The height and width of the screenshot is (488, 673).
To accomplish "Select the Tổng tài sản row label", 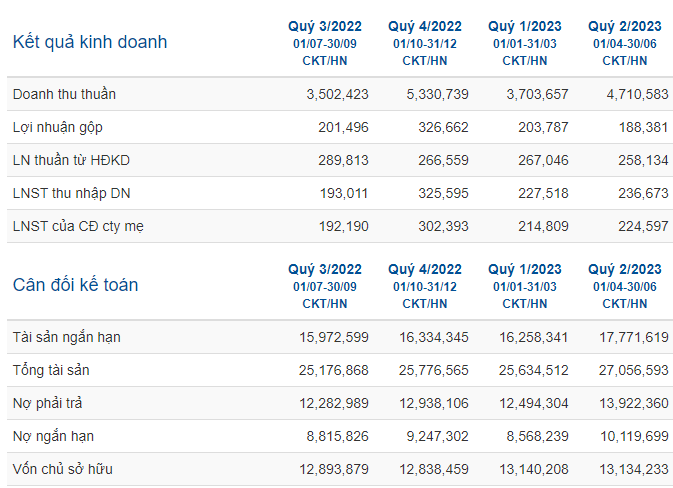I will tap(51, 370).
